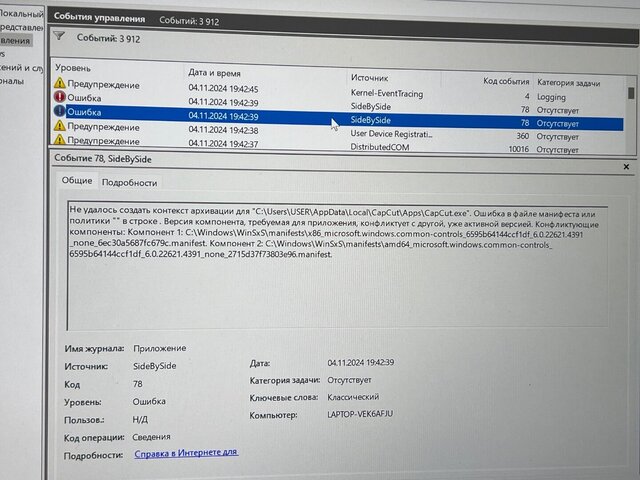The image size is (640, 480).
Task: Sort by Категория задачи column header
Action: [x=569, y=83]
